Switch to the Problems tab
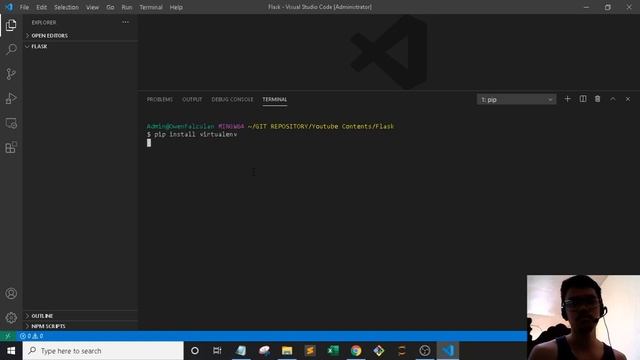The width and height of the screenshot is (640, 360). [x=160, y=100]
